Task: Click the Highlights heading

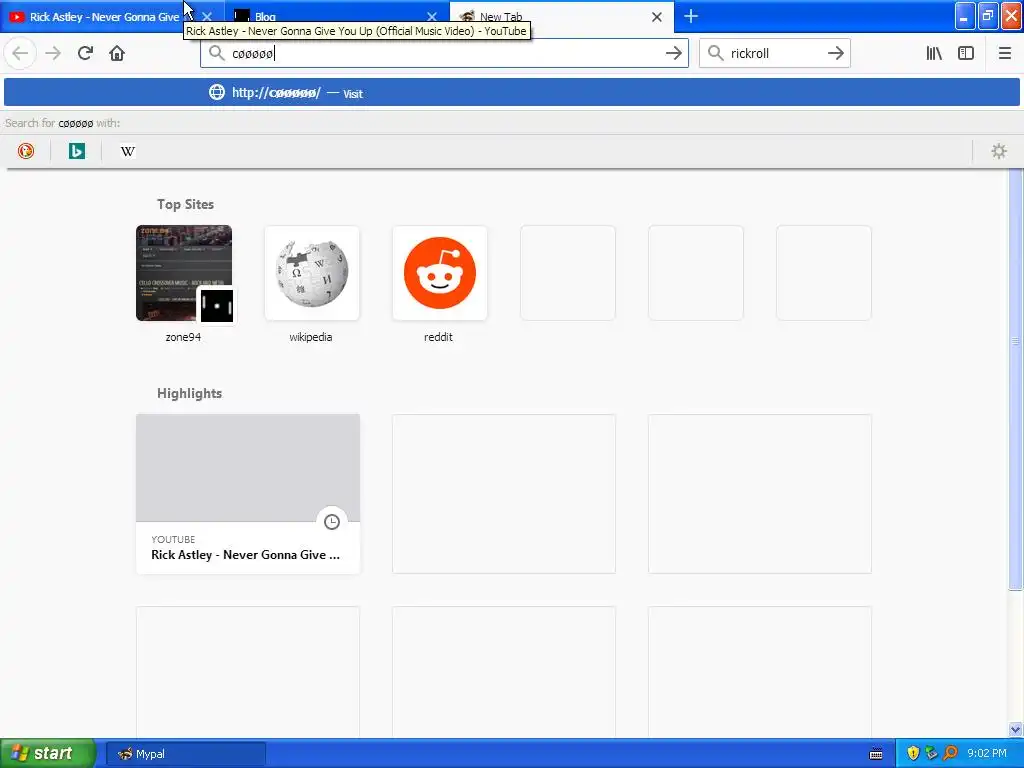Action: (x=189, y=393)
